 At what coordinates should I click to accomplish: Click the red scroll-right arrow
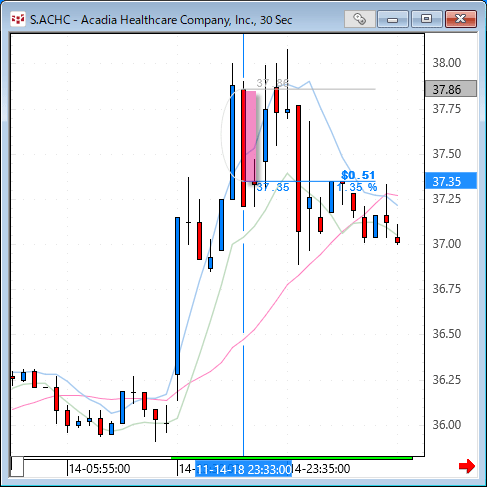(467, 466)
